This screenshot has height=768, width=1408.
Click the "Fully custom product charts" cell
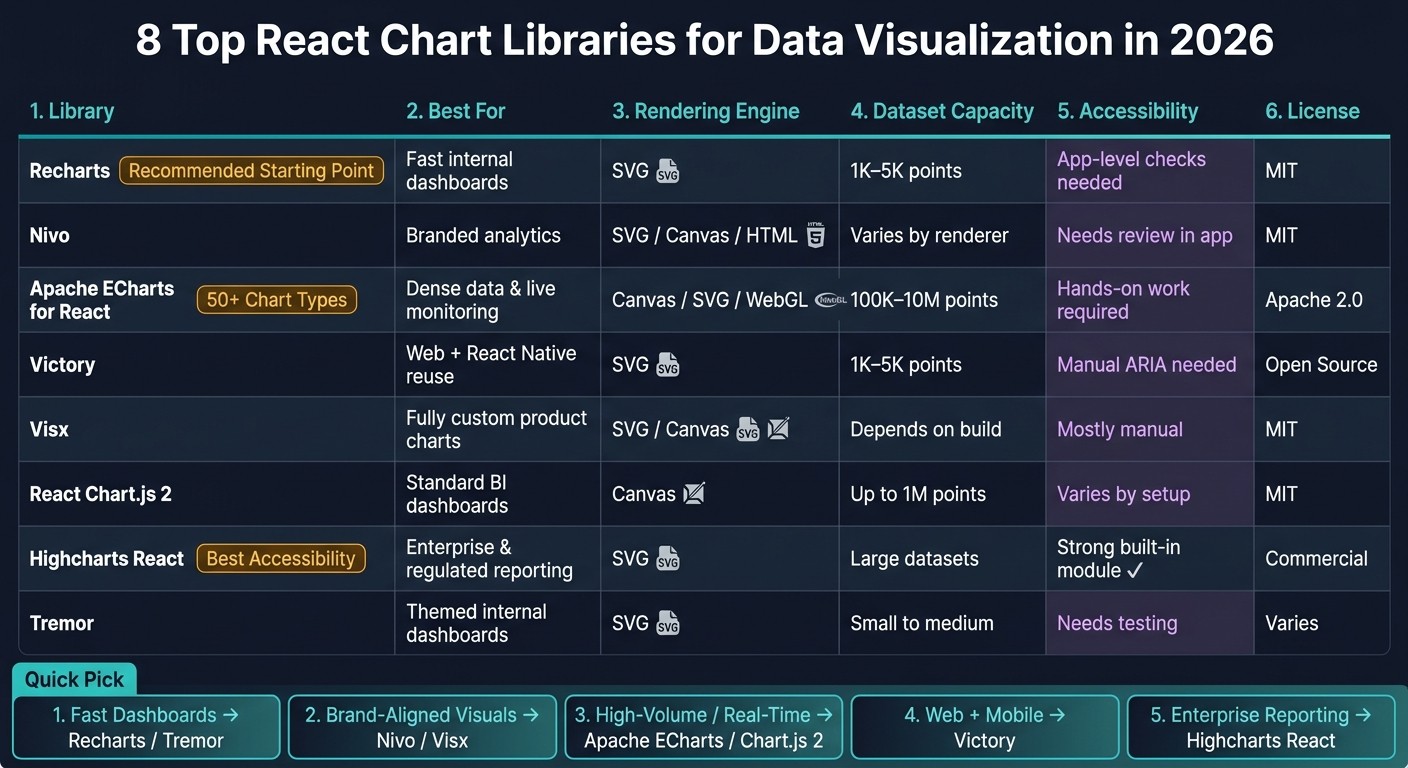click(x=497, y=429)
